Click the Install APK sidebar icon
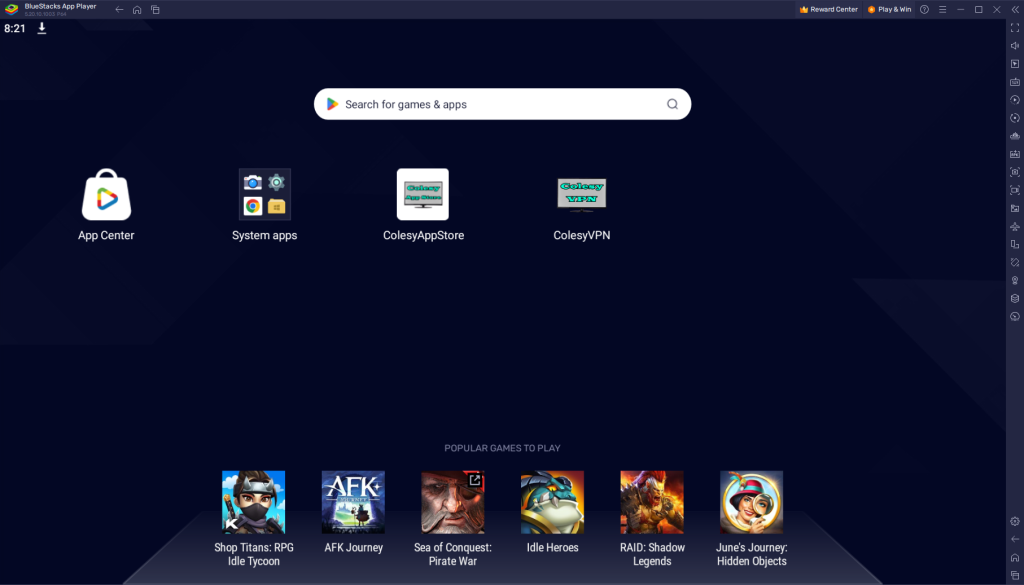Screen dimensions: 1024x585 (1015, 154)
